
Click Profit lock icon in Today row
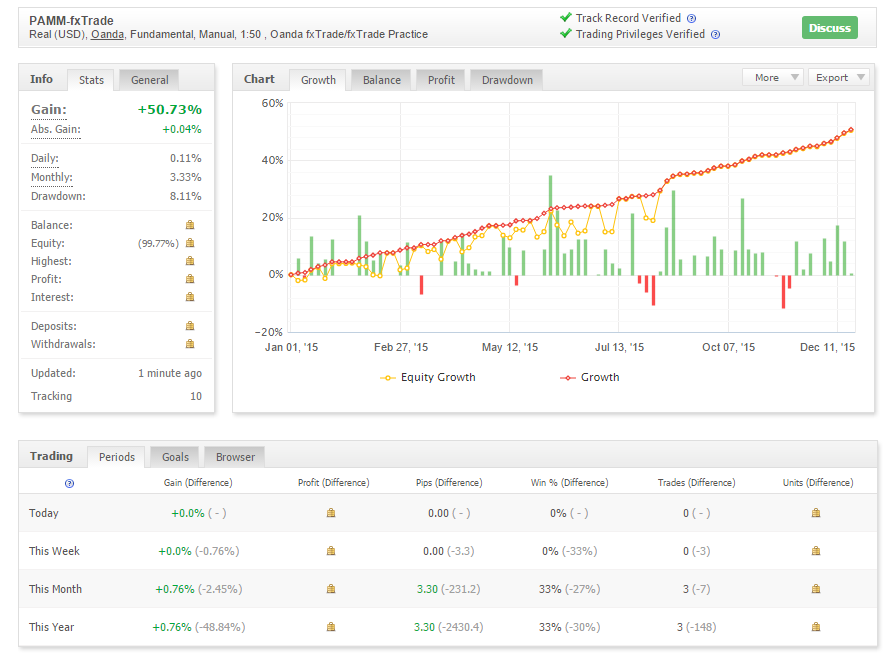pyautogui.click(x=331, y=513)
